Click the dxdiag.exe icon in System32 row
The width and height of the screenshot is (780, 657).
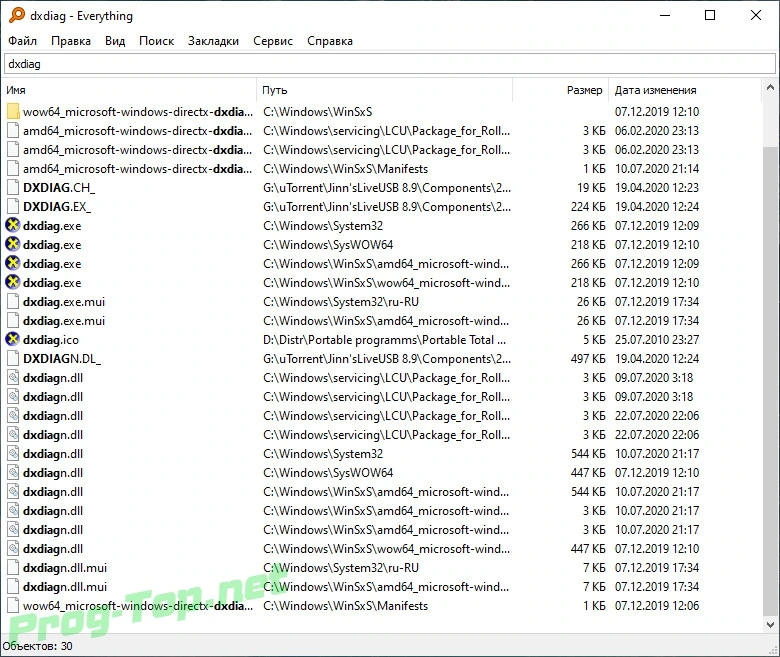(12, 225)
